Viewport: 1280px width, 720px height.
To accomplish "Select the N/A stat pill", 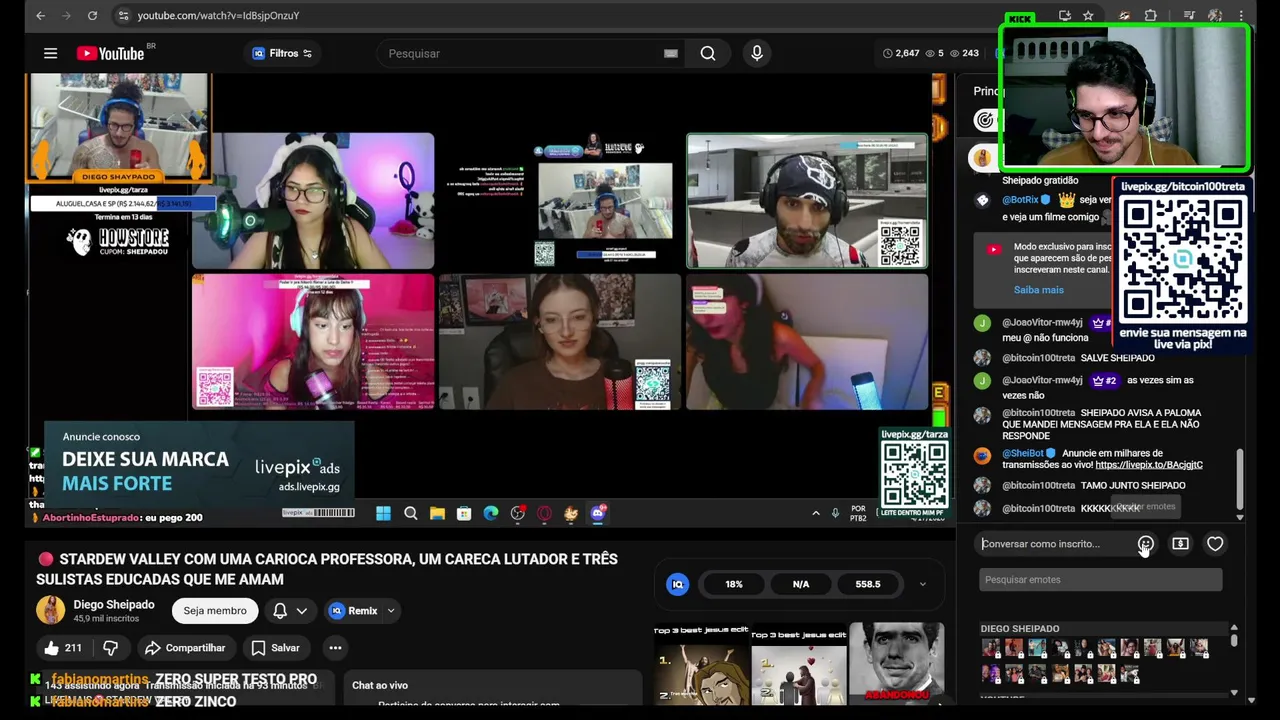I will click(801, 584).
